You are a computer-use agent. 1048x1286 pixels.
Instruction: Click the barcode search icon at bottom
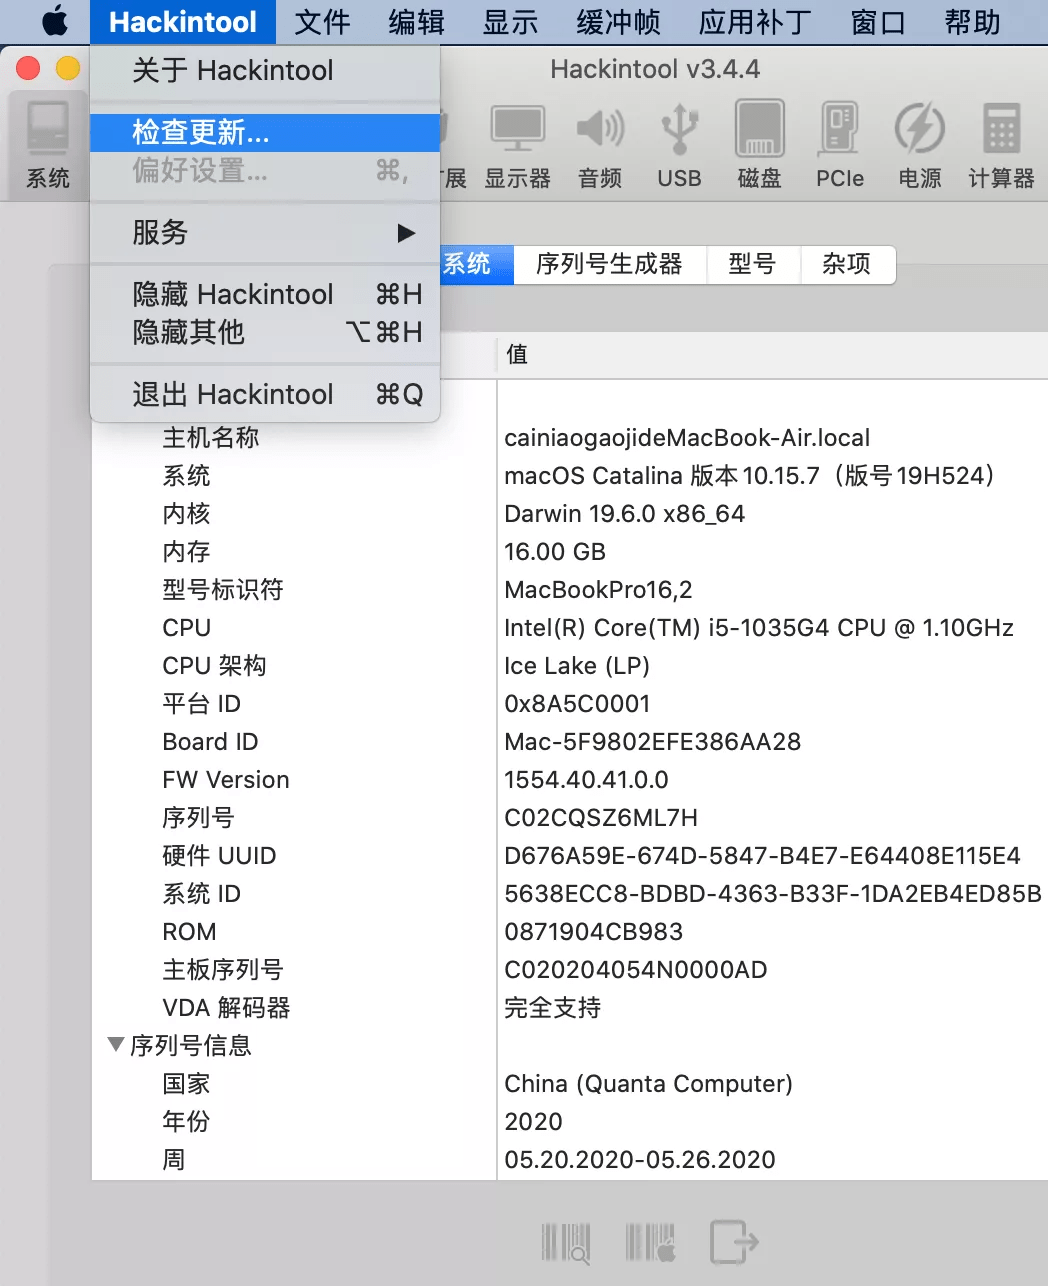point(566,1242)
